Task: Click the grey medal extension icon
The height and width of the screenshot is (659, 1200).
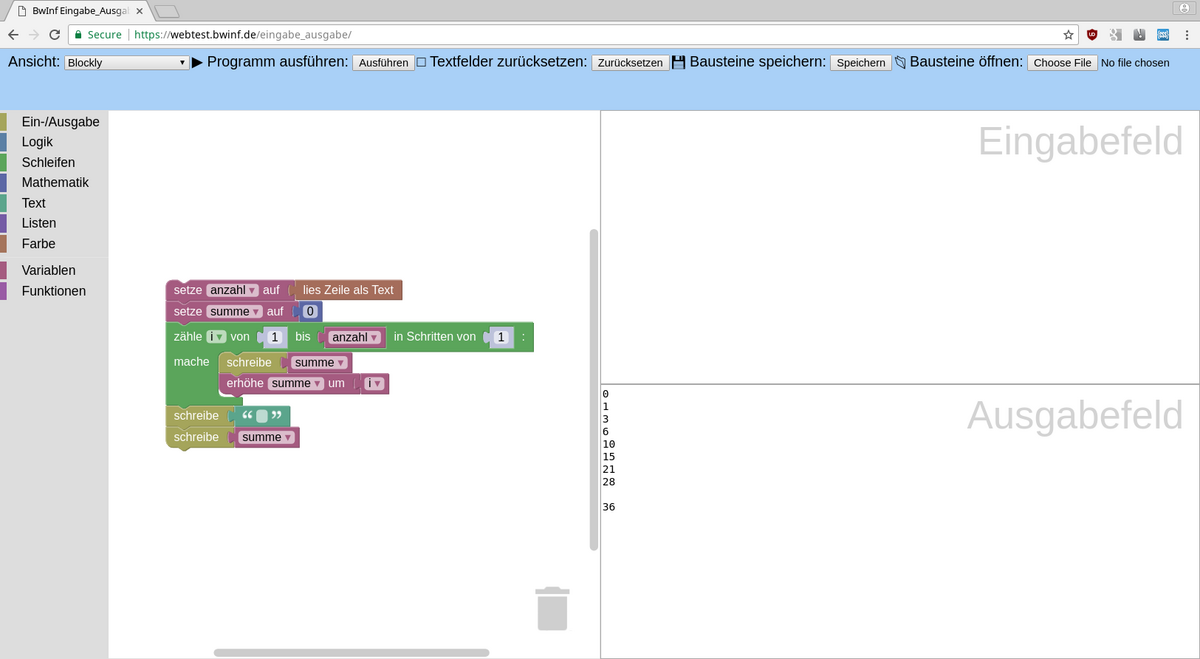Action: click(1140, 34)
